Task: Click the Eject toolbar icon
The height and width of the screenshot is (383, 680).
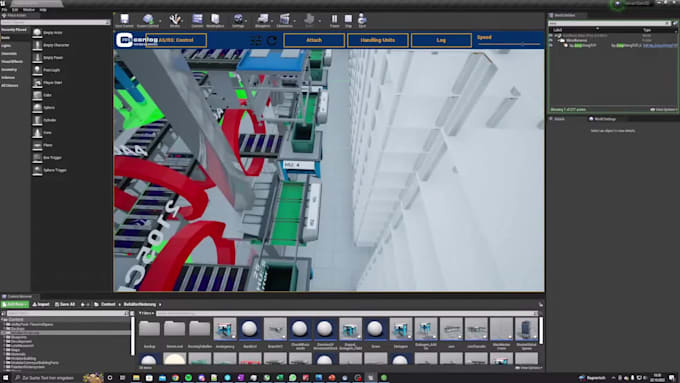Action: coord(362,20)
